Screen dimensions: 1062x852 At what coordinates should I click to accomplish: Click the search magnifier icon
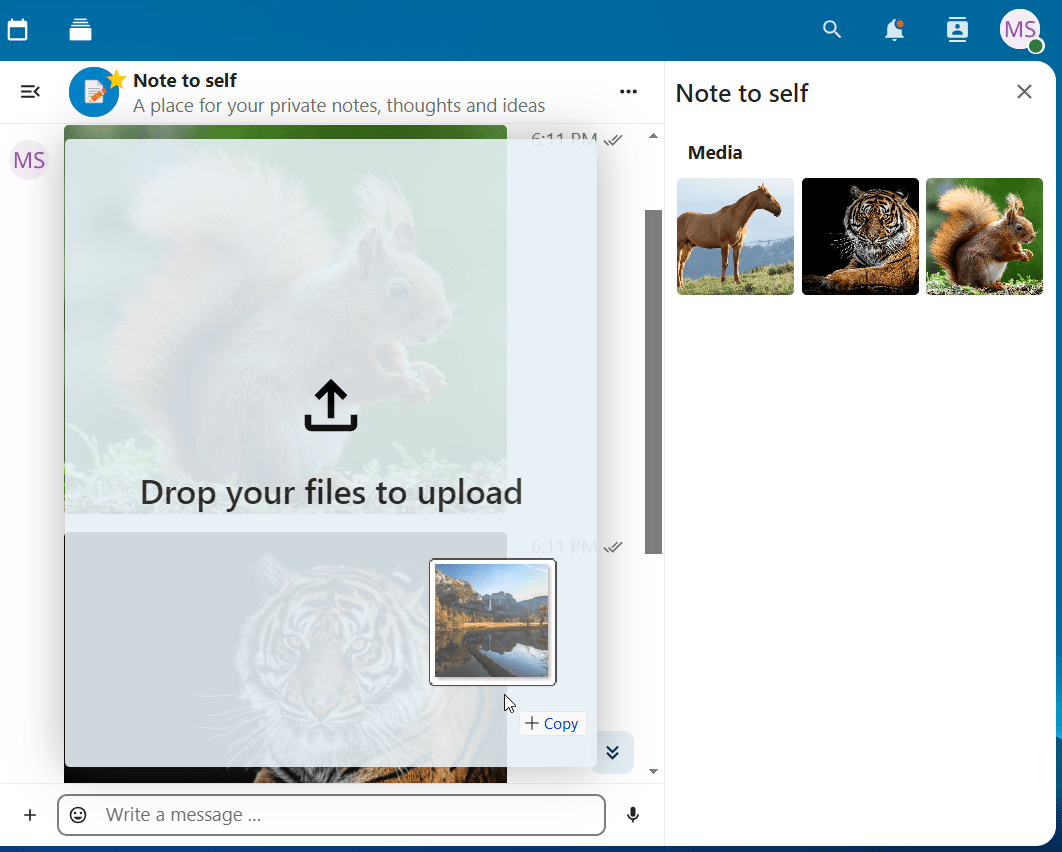click(832, 30)
